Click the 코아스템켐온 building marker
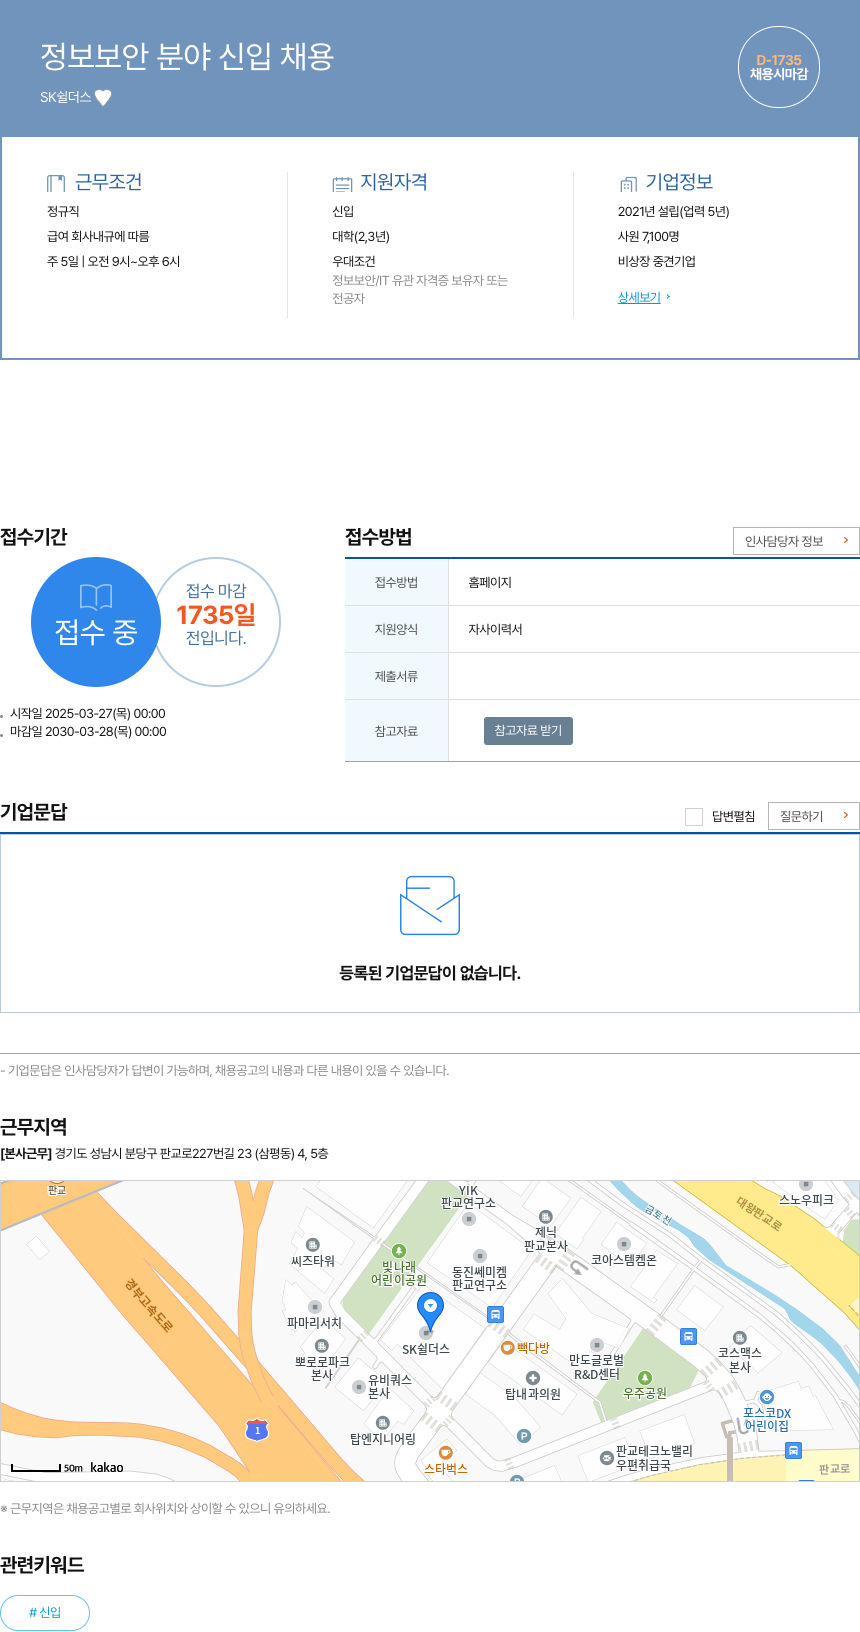 coord(624,1244)
